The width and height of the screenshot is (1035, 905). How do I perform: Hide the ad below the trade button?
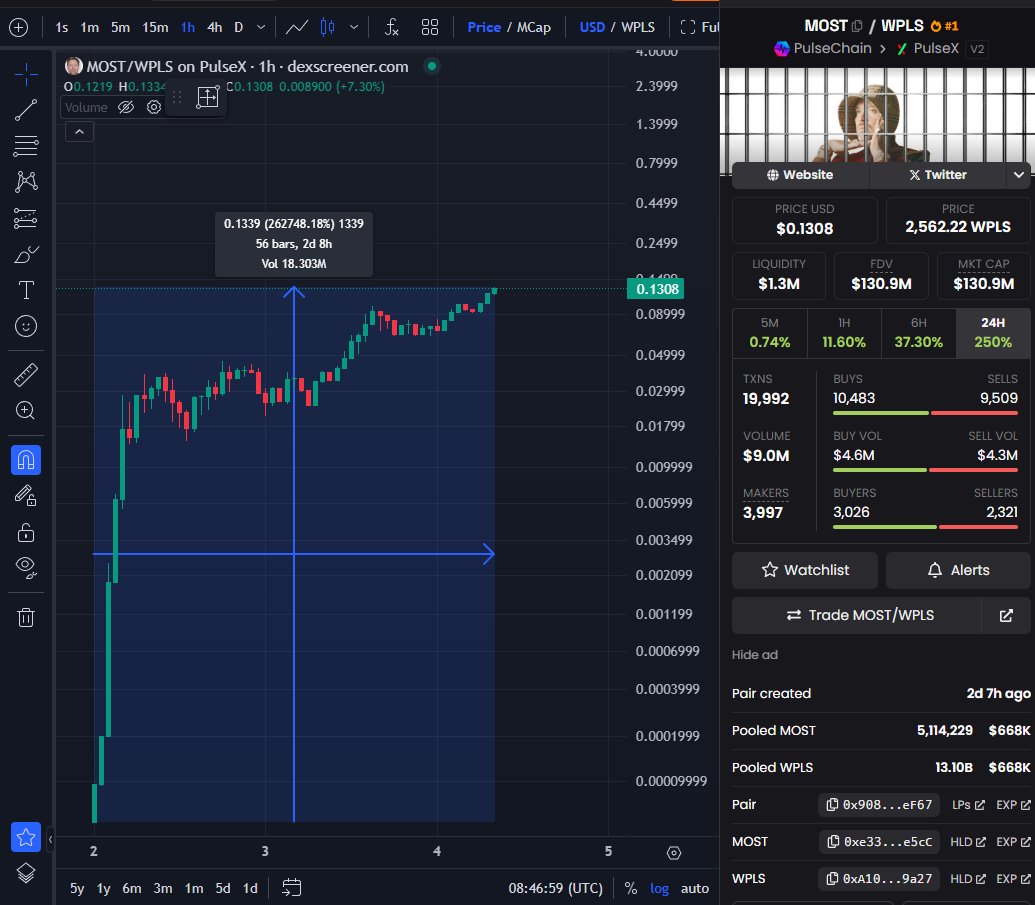[x=754, y=654]
